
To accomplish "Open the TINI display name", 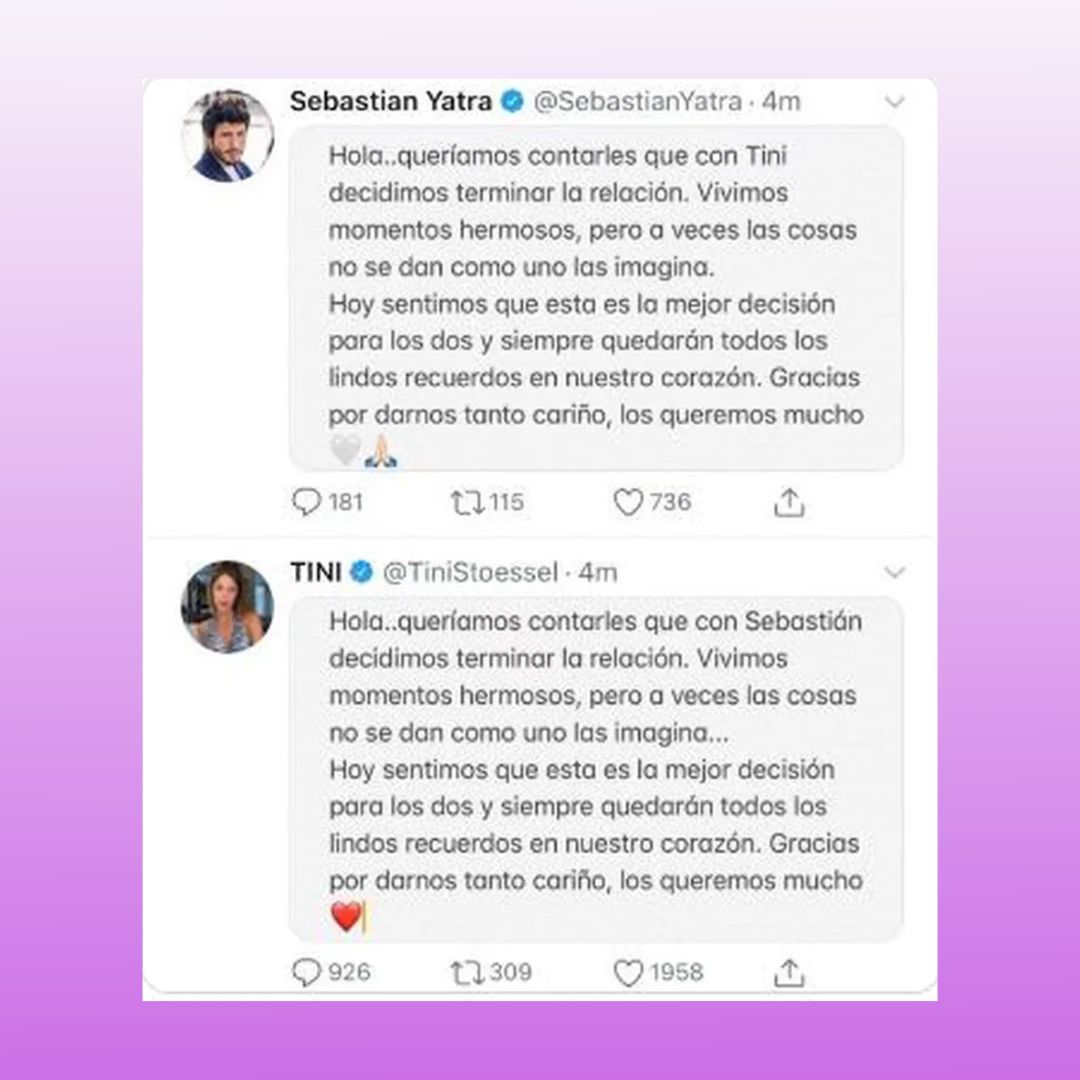I will pyautogui.click(x=315, y=572).
